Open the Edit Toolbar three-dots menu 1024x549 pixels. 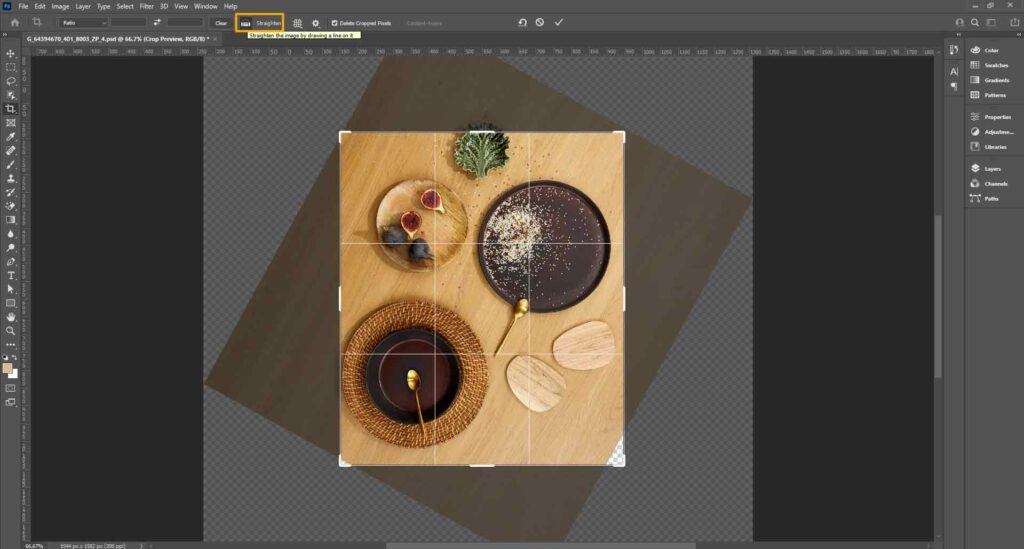[10, 345]
